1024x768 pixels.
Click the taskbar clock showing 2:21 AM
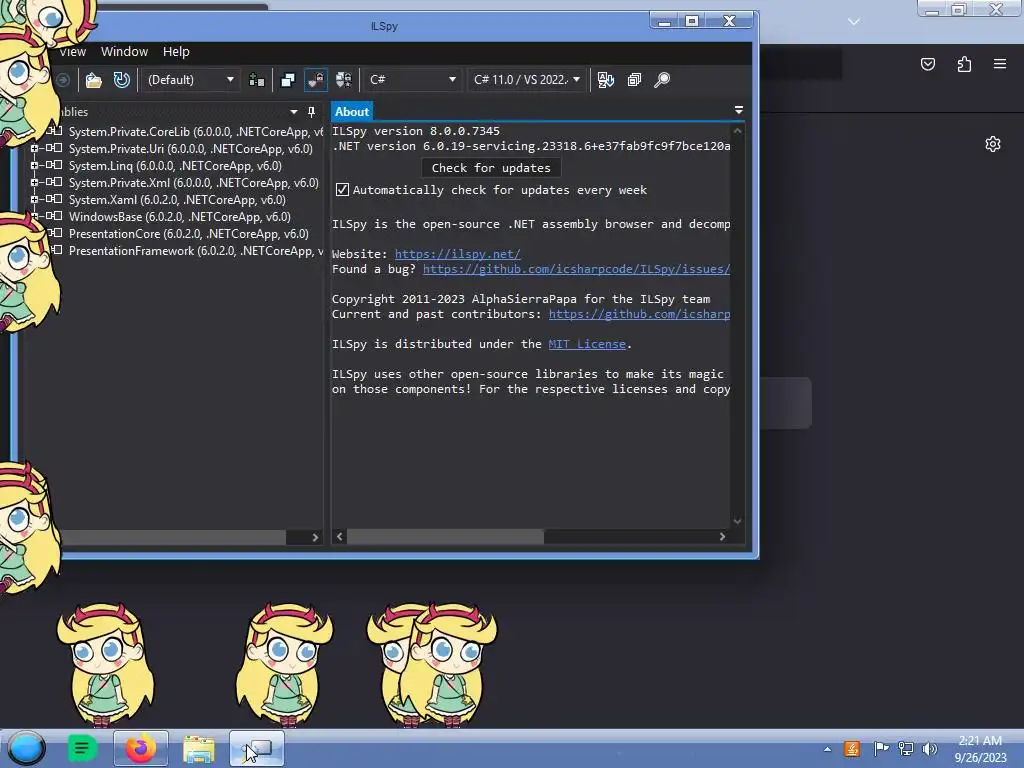pyautogui.click(x=980, y=749)
